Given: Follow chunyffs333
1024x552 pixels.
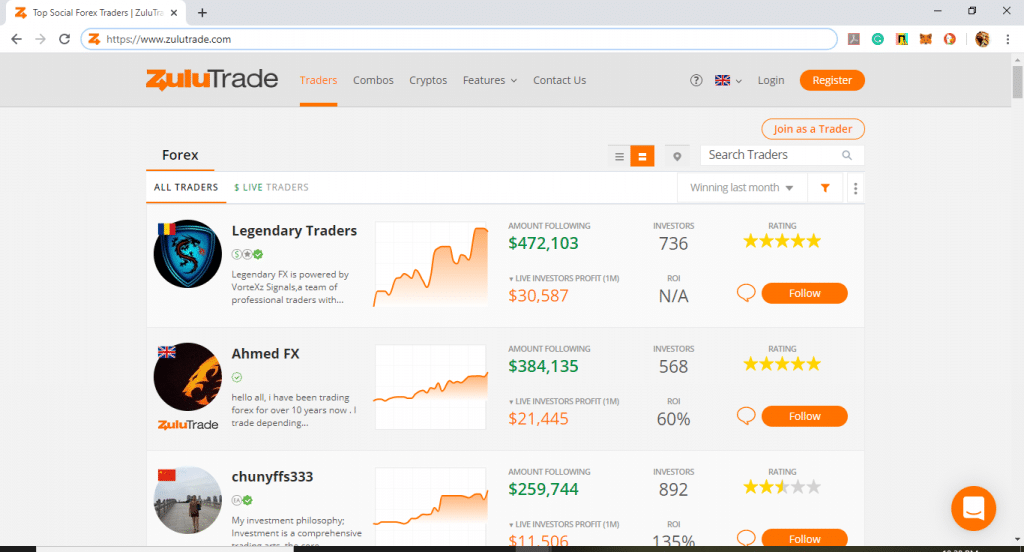Looking at the screenshot, I should [805, 538].
